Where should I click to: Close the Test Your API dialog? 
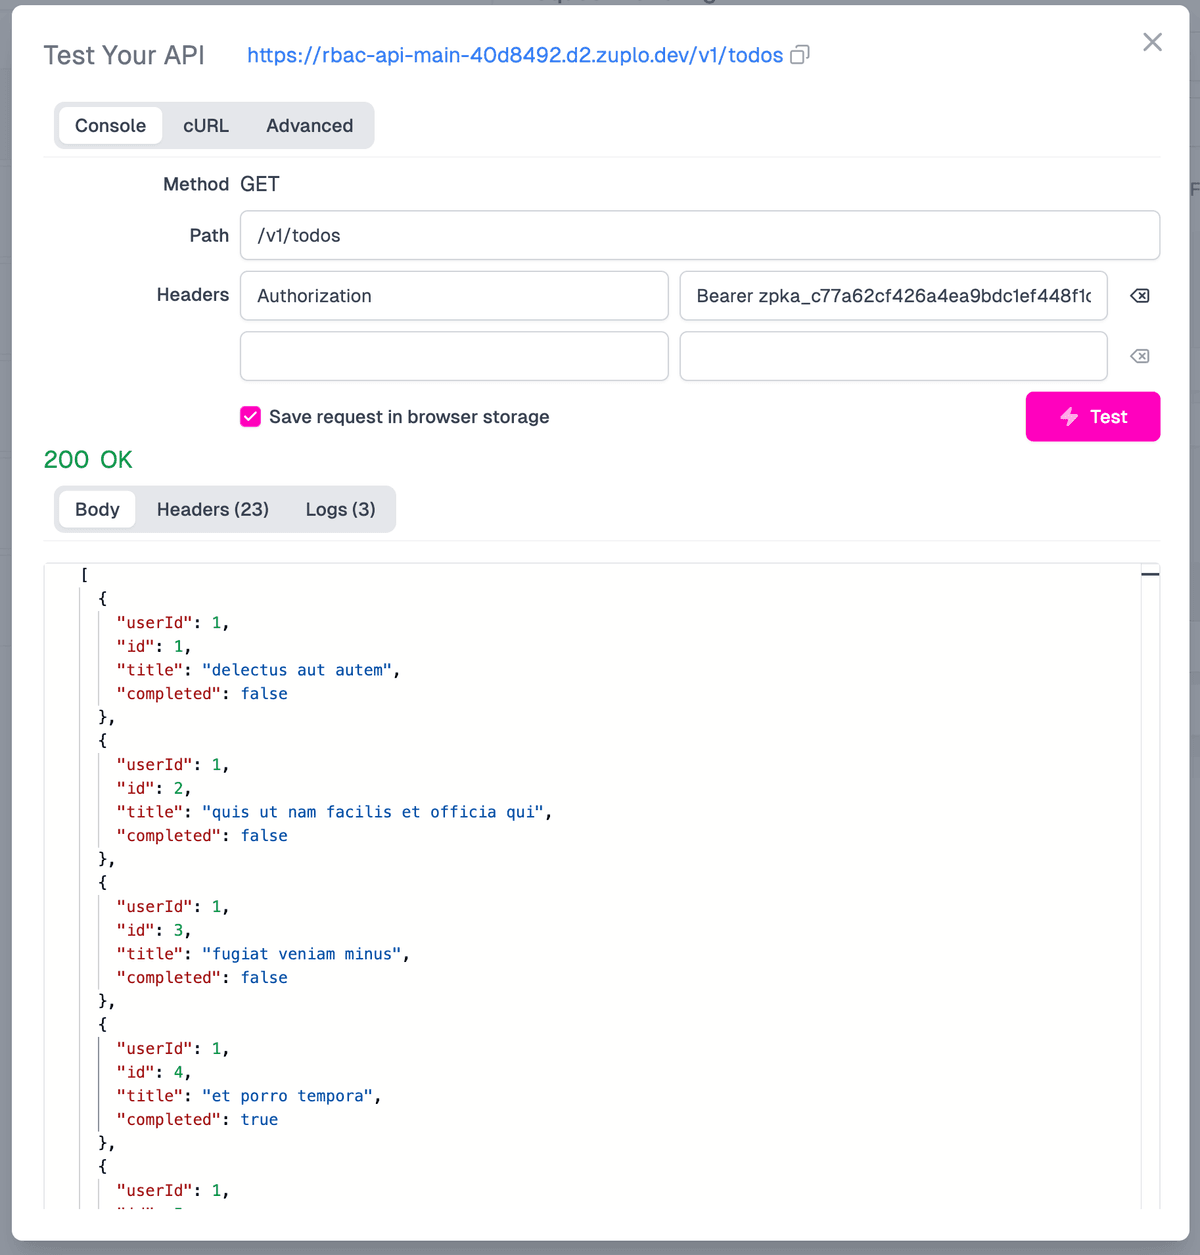click(1152, 42)
